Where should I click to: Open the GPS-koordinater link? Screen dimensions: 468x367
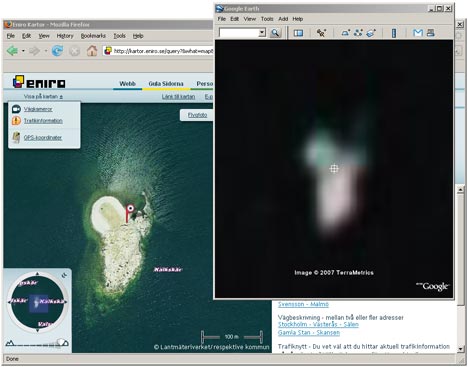point(43,137)
